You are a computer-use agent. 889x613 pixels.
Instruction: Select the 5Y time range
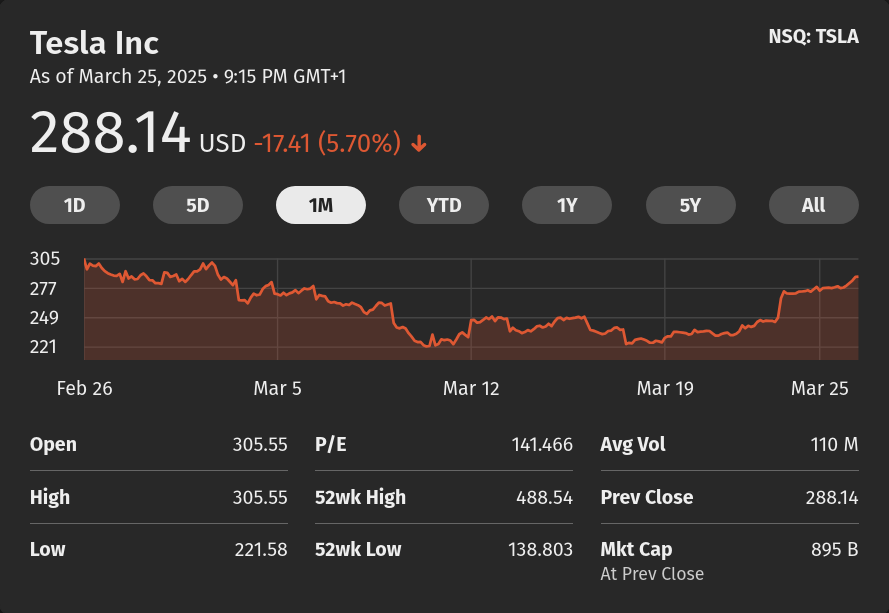point(691,205)
